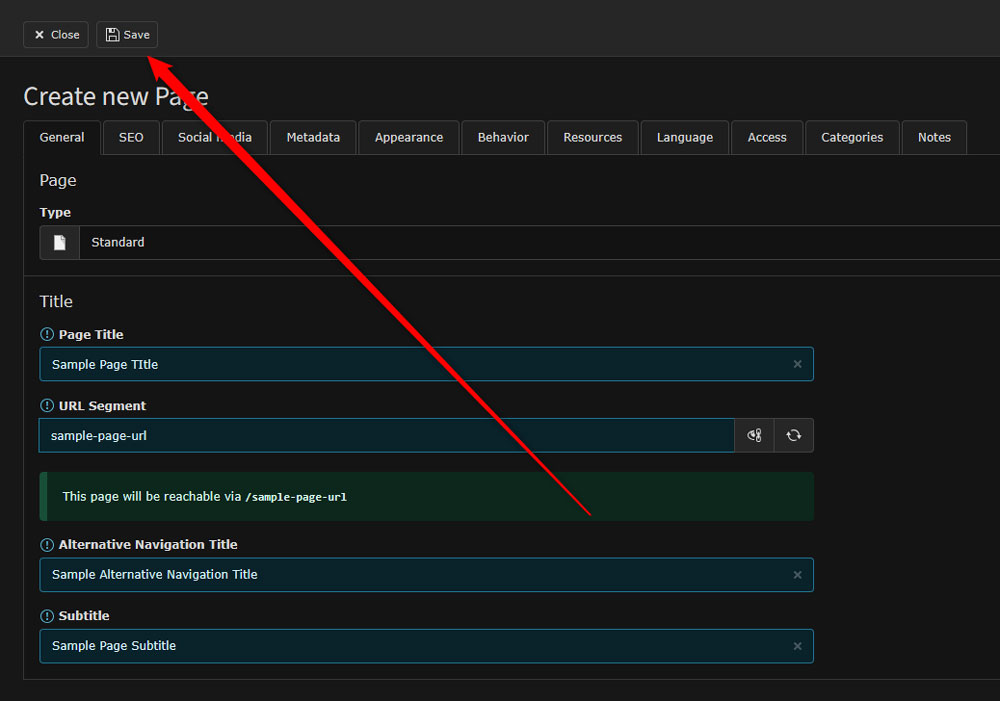Click the info icon beside Page Title

[47, 335]
